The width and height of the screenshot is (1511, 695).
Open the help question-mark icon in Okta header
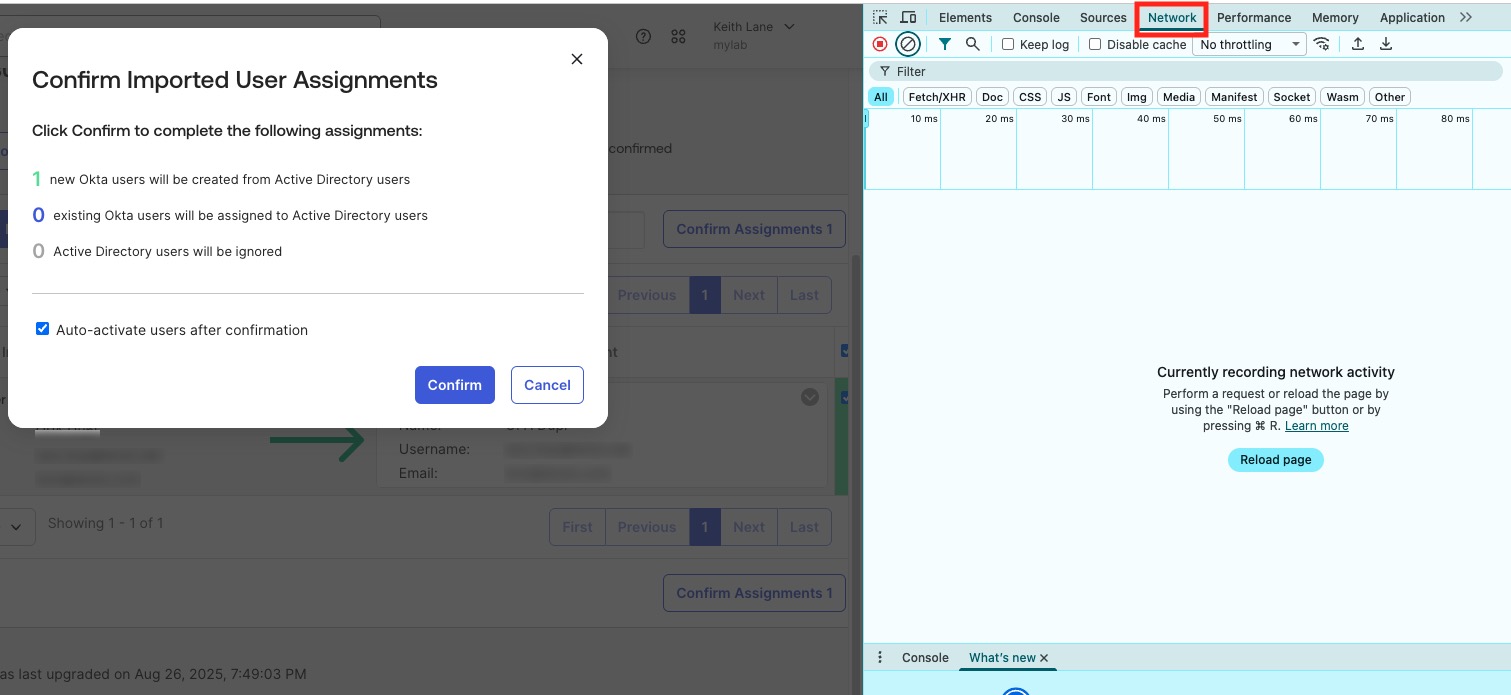[644, 36]
